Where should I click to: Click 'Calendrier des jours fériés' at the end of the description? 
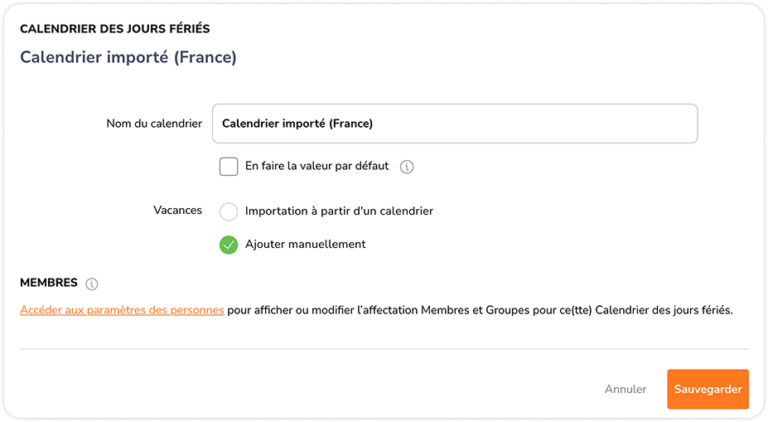click(x=664, y=310)
